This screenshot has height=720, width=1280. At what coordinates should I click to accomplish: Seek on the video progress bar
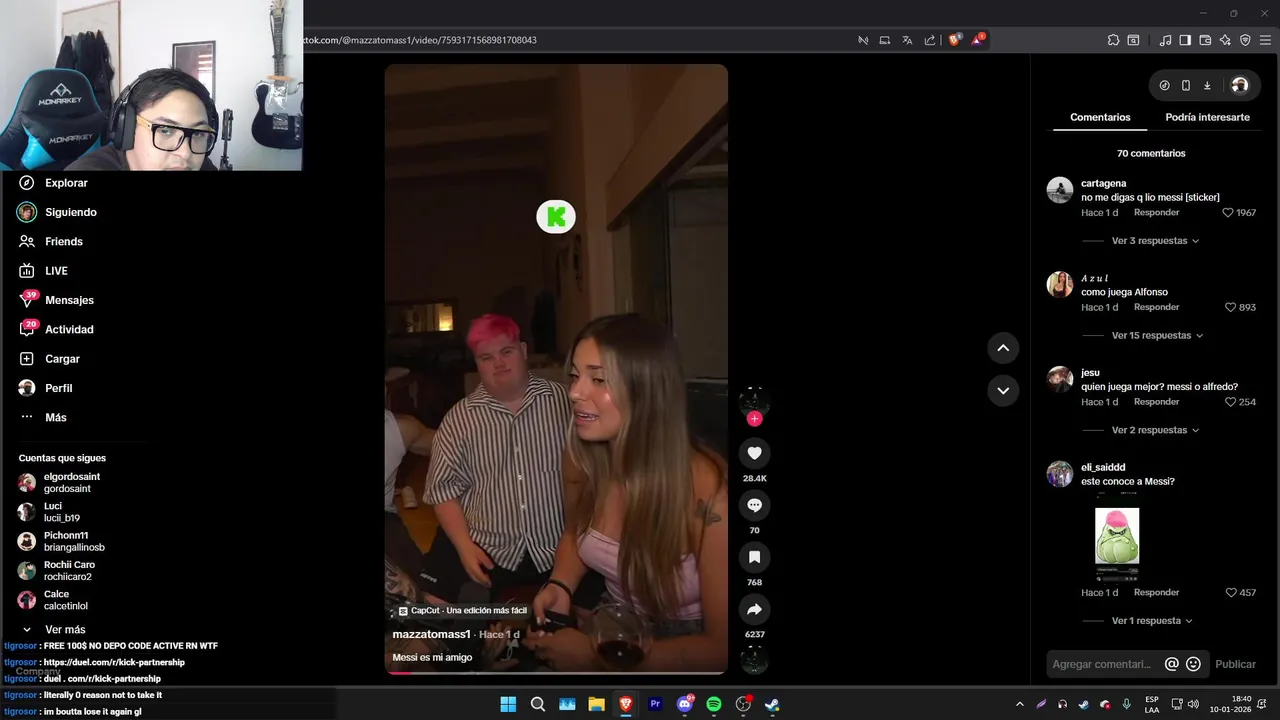(556, 673)
